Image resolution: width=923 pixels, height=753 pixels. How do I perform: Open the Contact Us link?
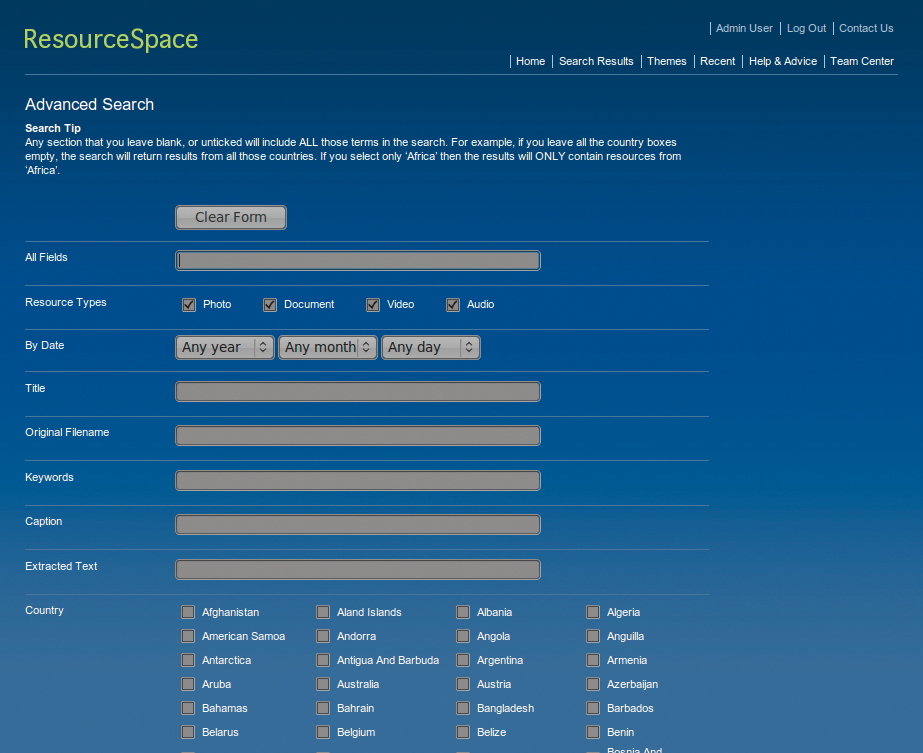point(866,28)
